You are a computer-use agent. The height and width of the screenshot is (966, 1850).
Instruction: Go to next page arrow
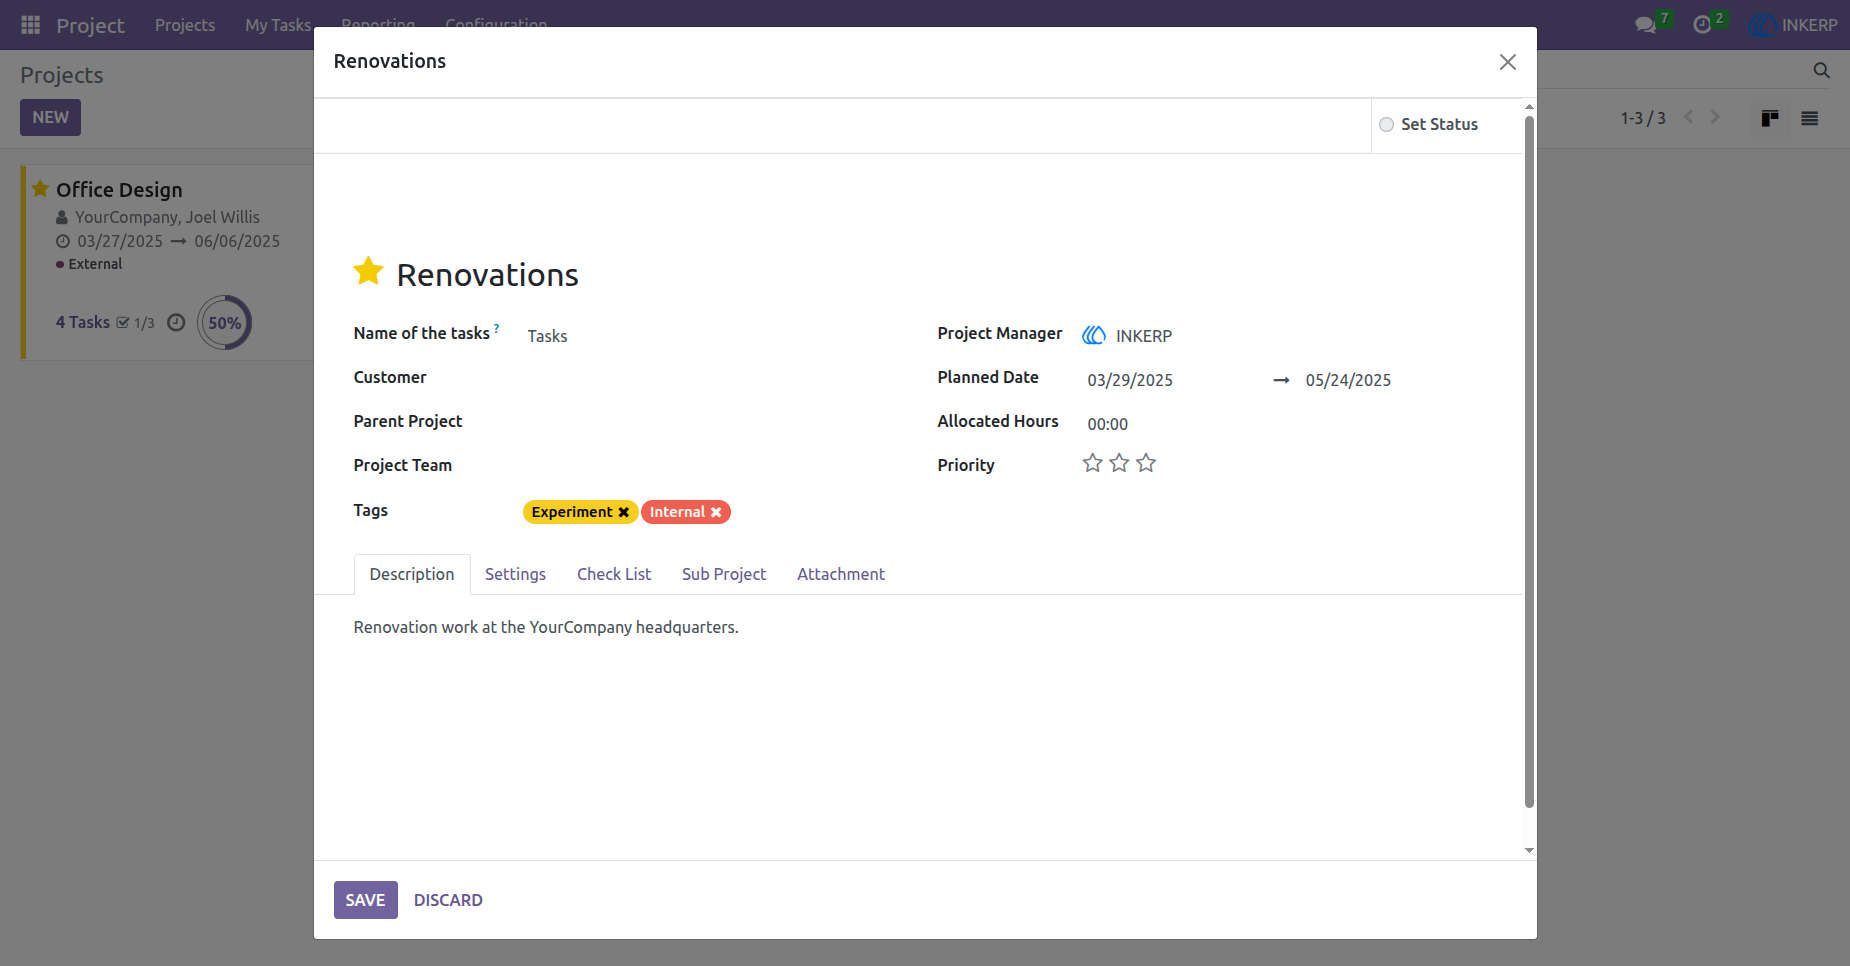(x=1715, y=117)
